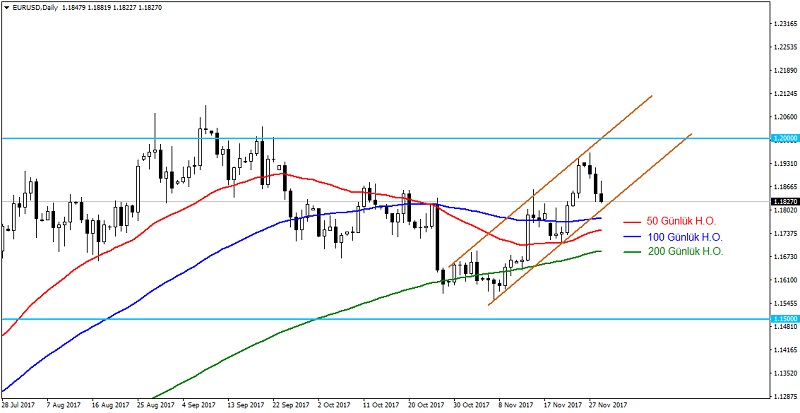
Task: Select the 100 Günlük H.O. label text
Action: [686, 236]
